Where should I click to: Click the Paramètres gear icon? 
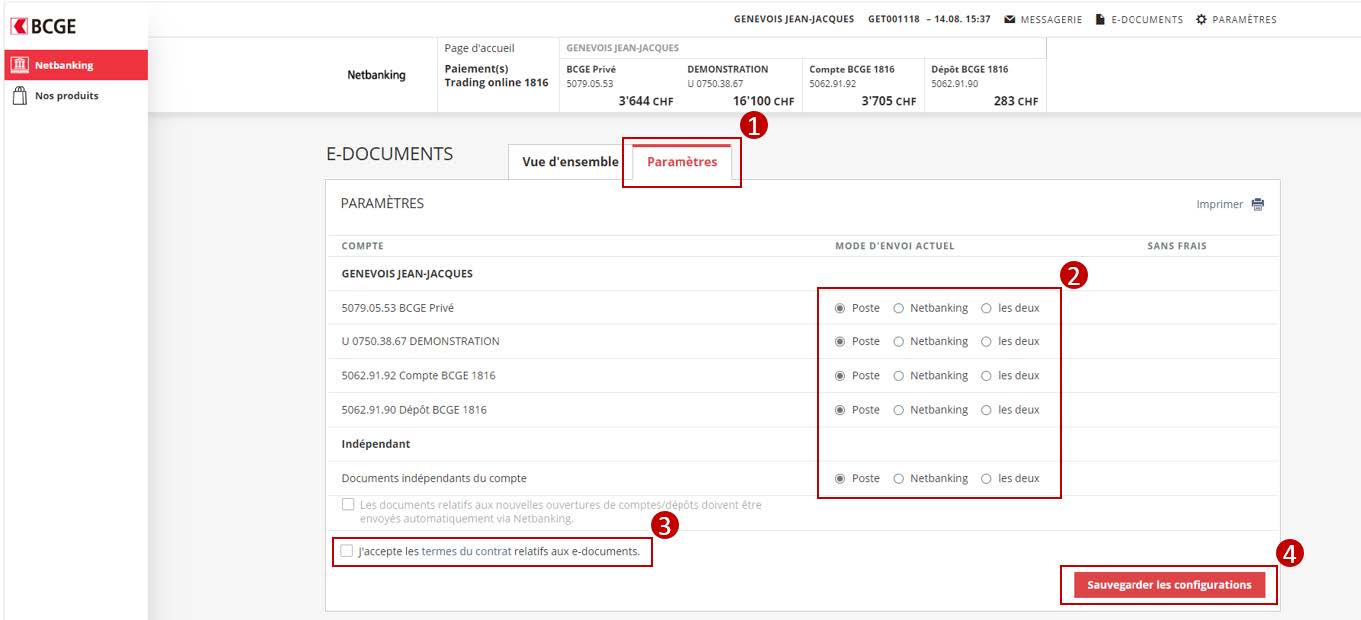click(1202, 19)
